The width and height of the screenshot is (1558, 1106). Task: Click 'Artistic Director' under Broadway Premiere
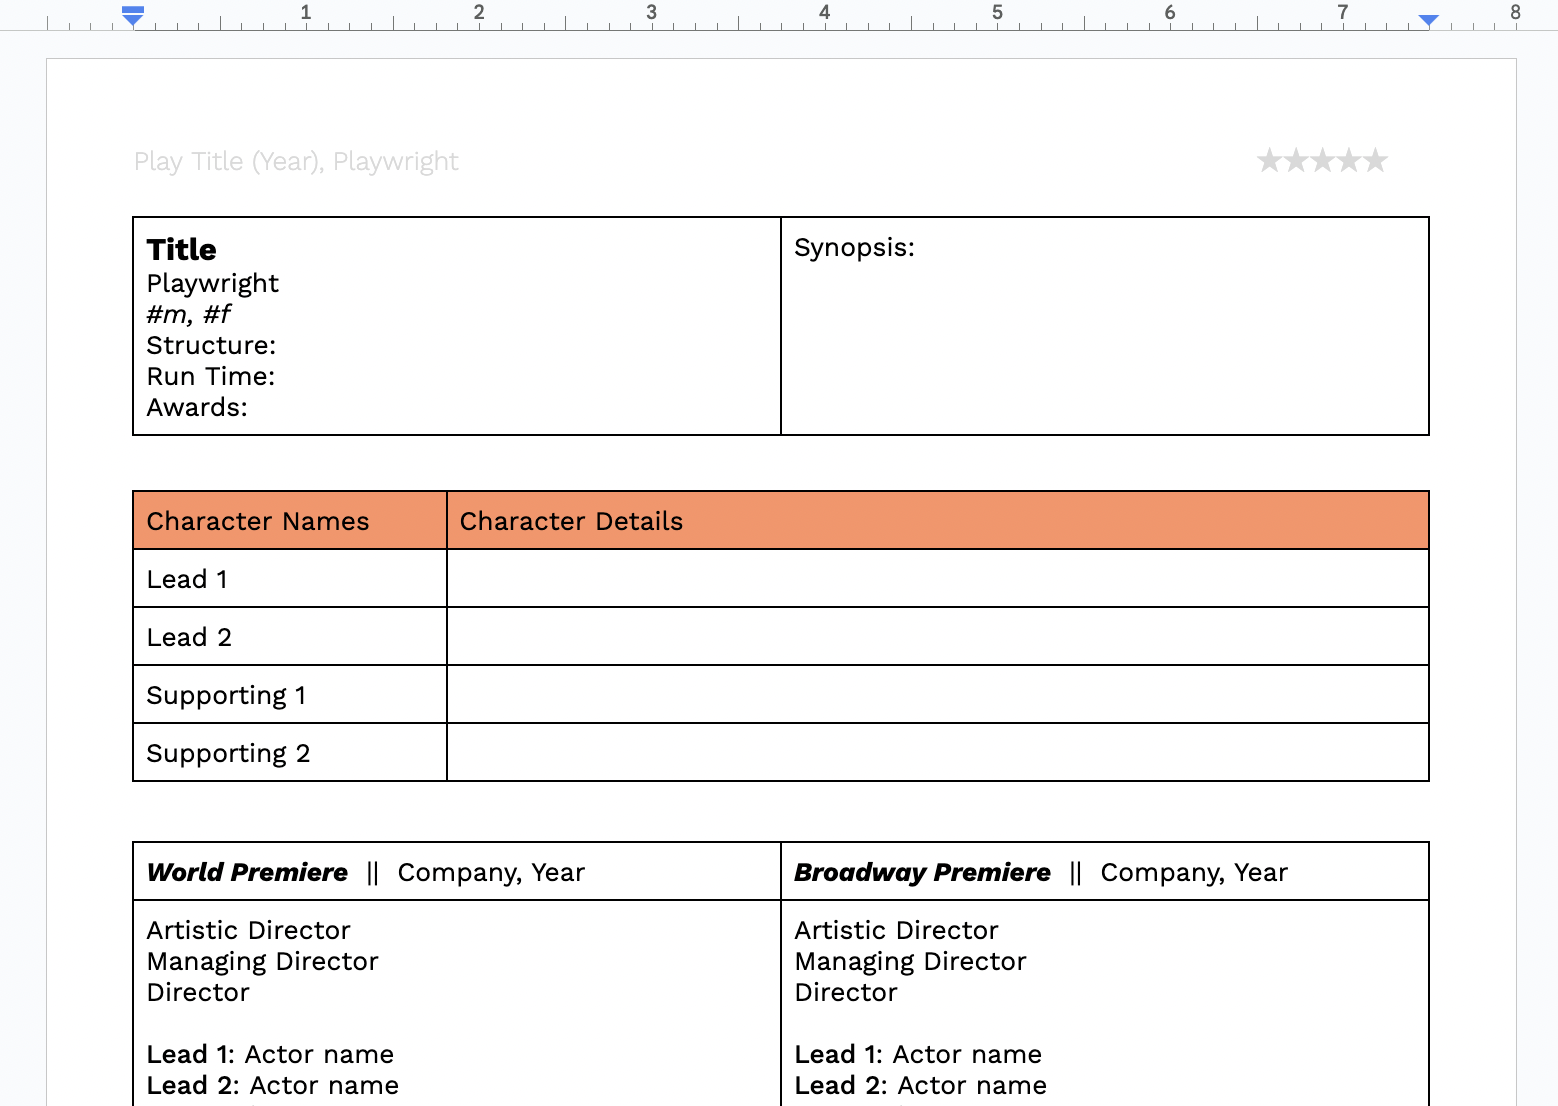[x=896, y=931]
